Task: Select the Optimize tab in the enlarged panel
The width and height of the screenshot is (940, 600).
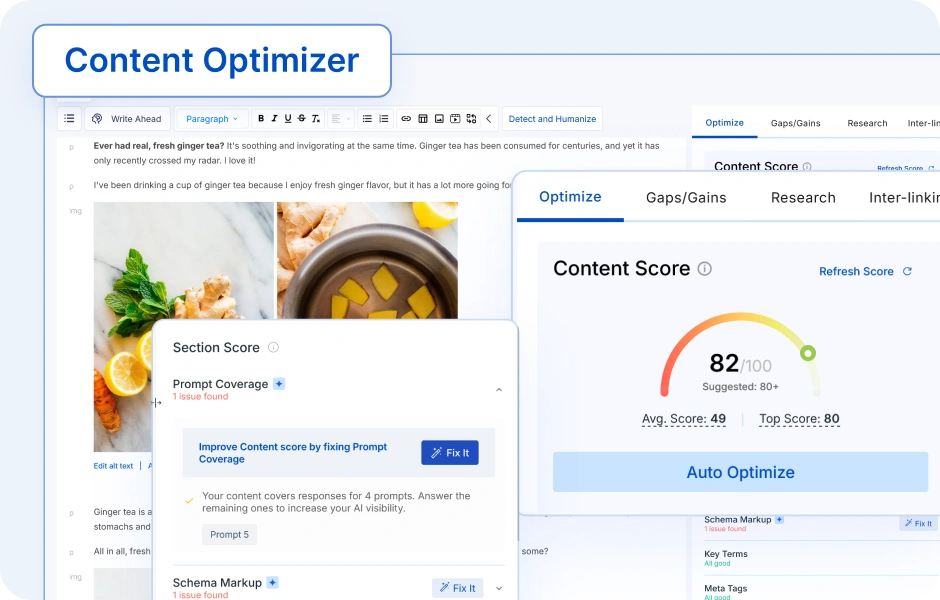Action: [570, 197]
